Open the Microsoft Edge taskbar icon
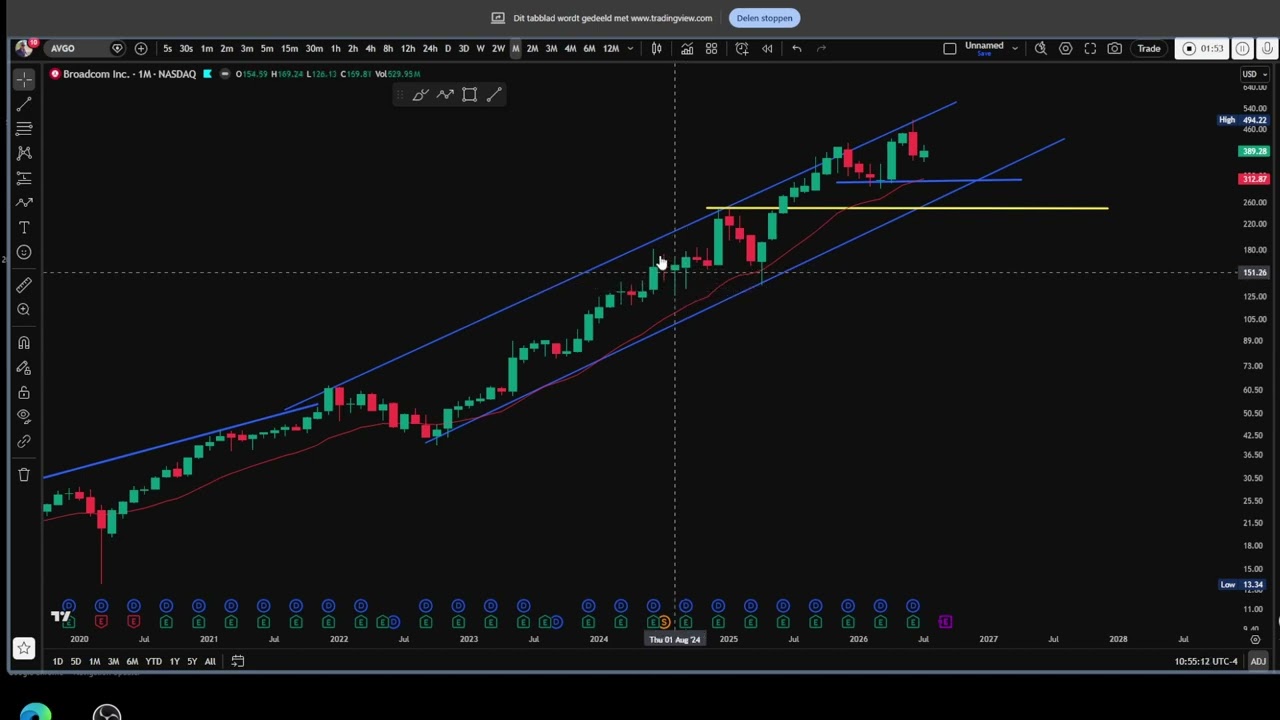The image size is (1280, 720). point(36,713)
